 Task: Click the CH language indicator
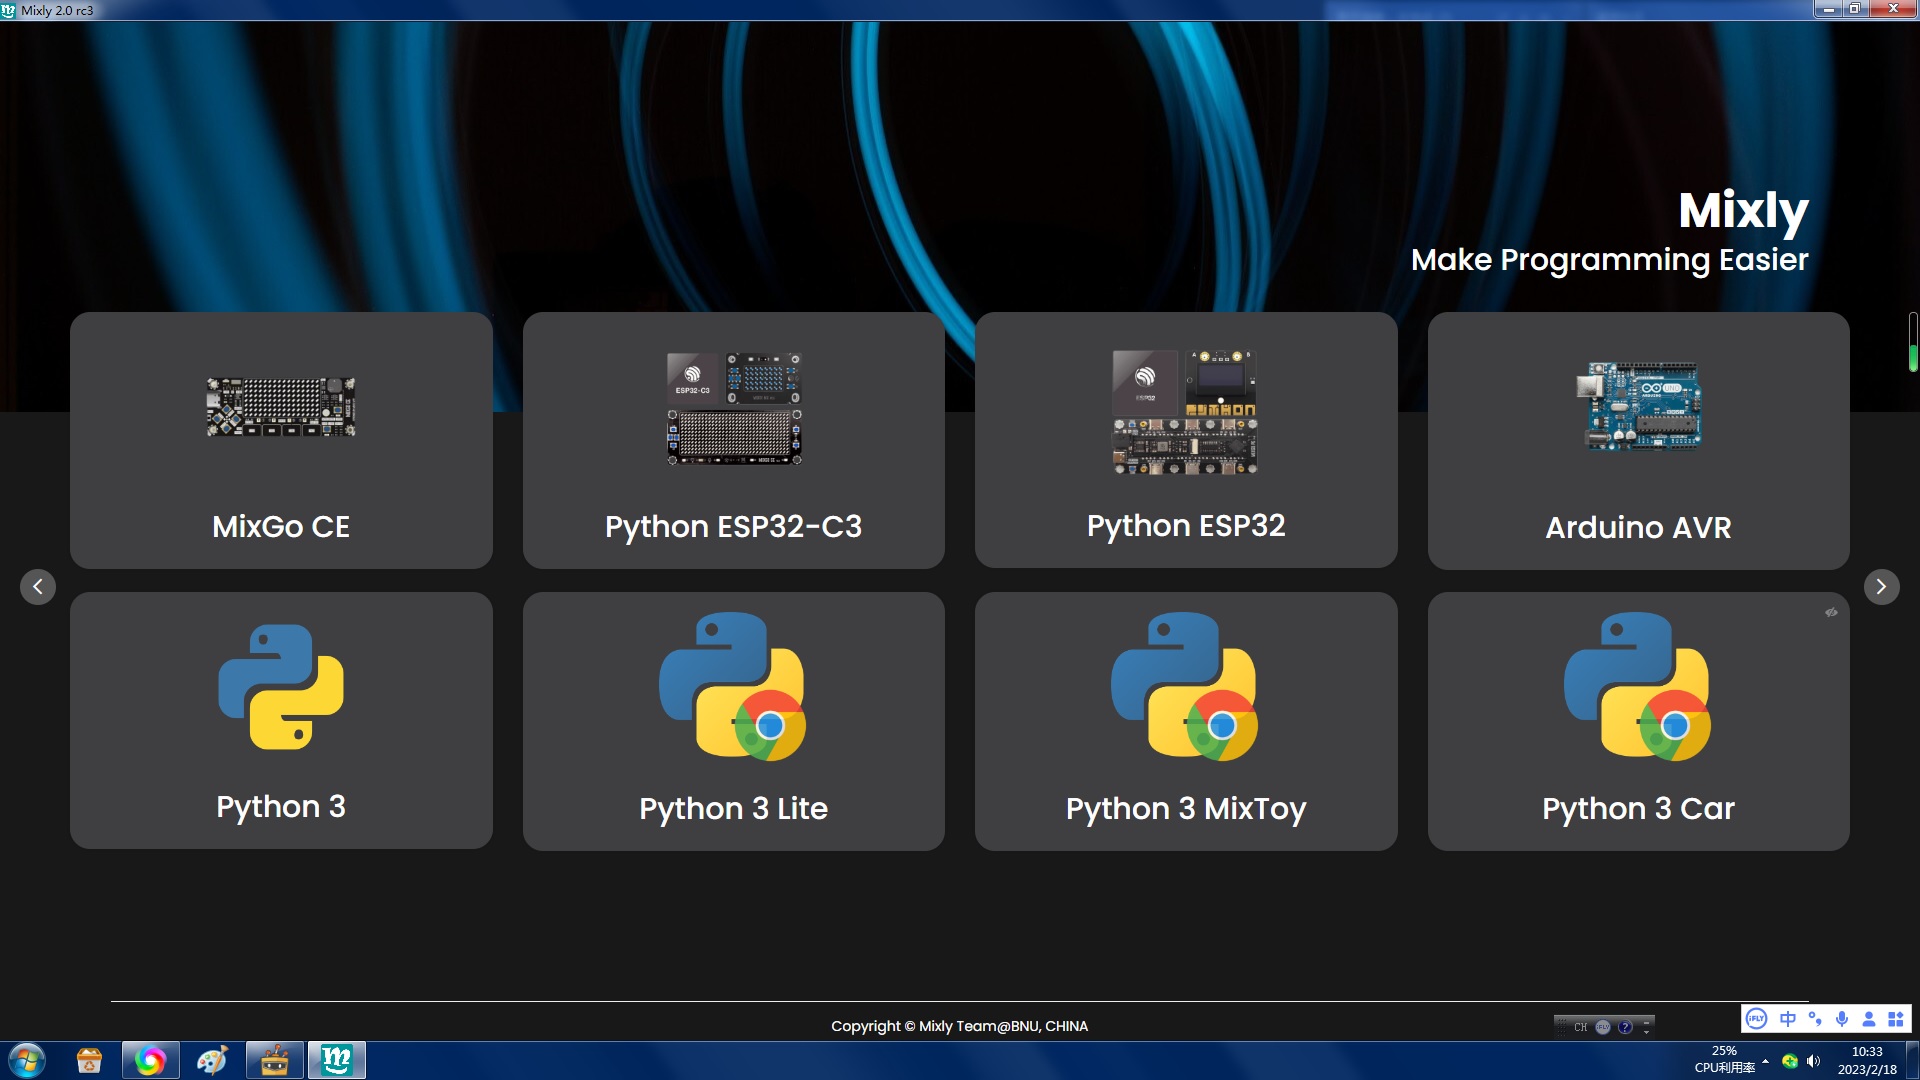pos(1580,1027)
